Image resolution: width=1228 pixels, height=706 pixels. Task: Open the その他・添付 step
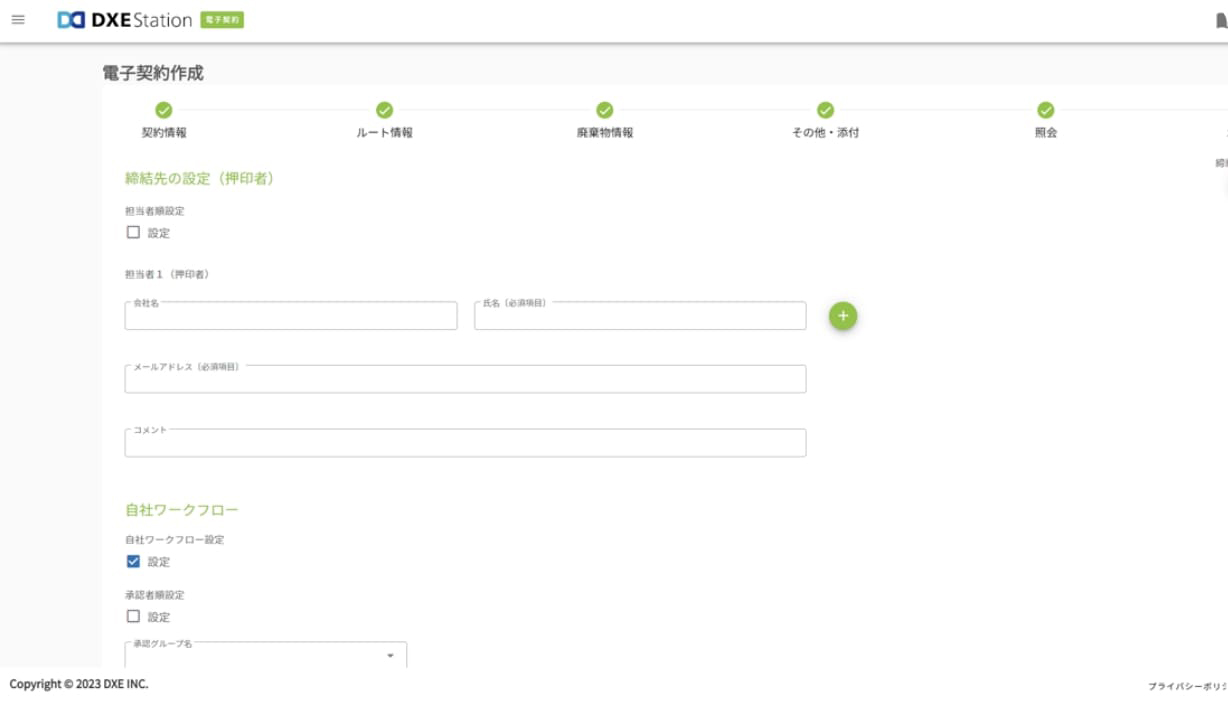point(825,119)
